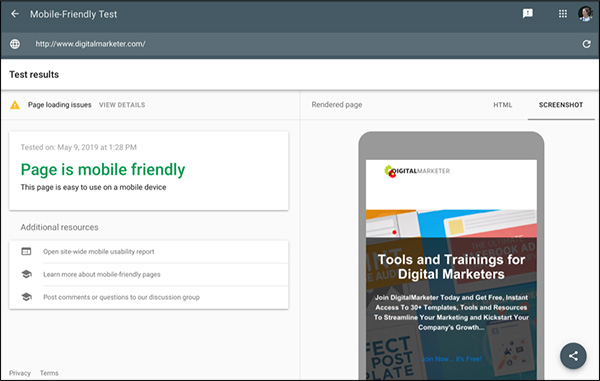
Task: Open VIEW DETAILS for page loading issues
Action: point(122,105)
